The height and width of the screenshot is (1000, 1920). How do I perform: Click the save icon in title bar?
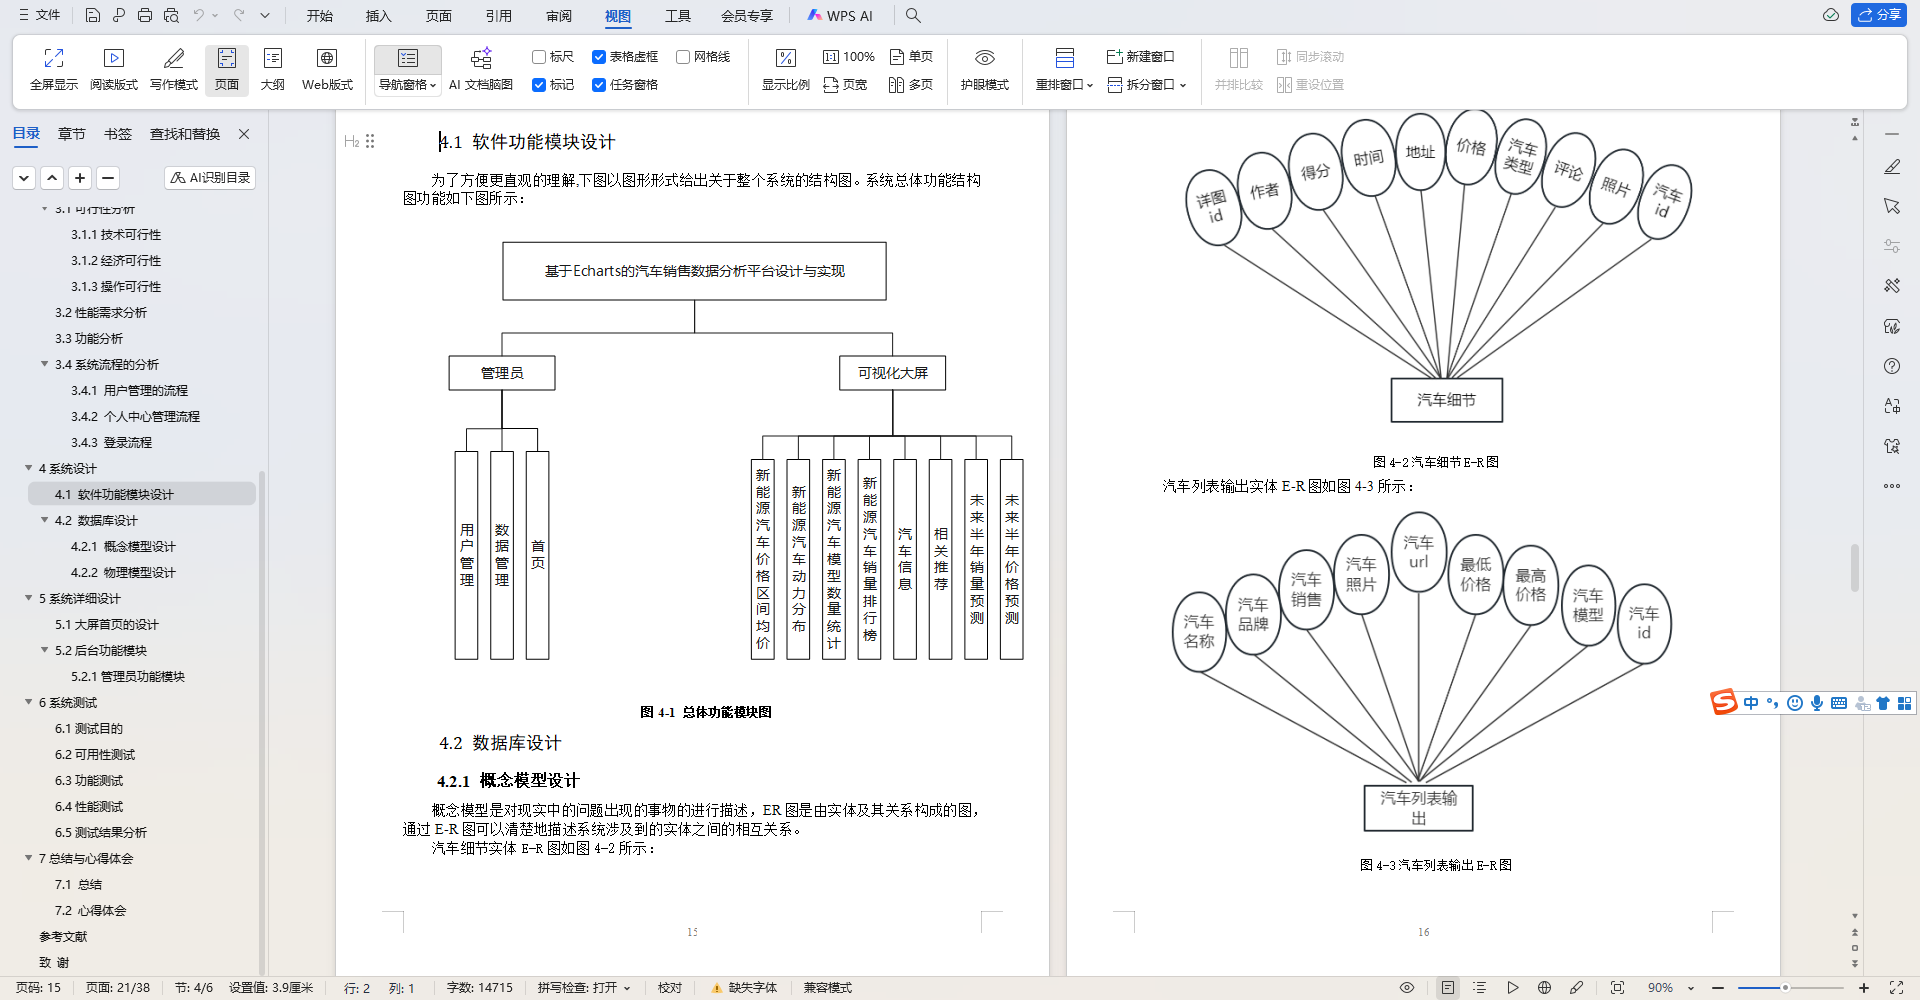pos(92,15)
